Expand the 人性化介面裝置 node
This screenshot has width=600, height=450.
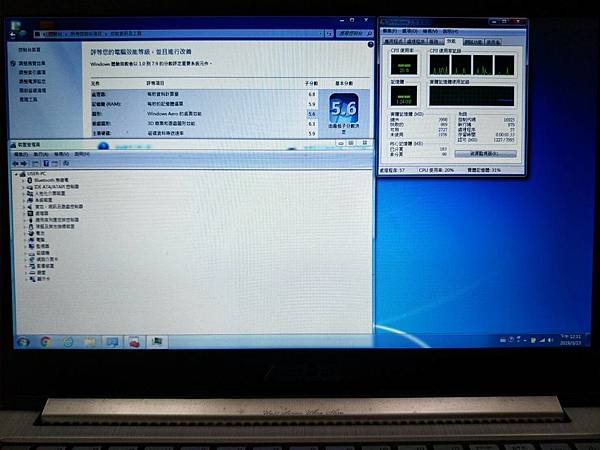[x=23, y=193]
